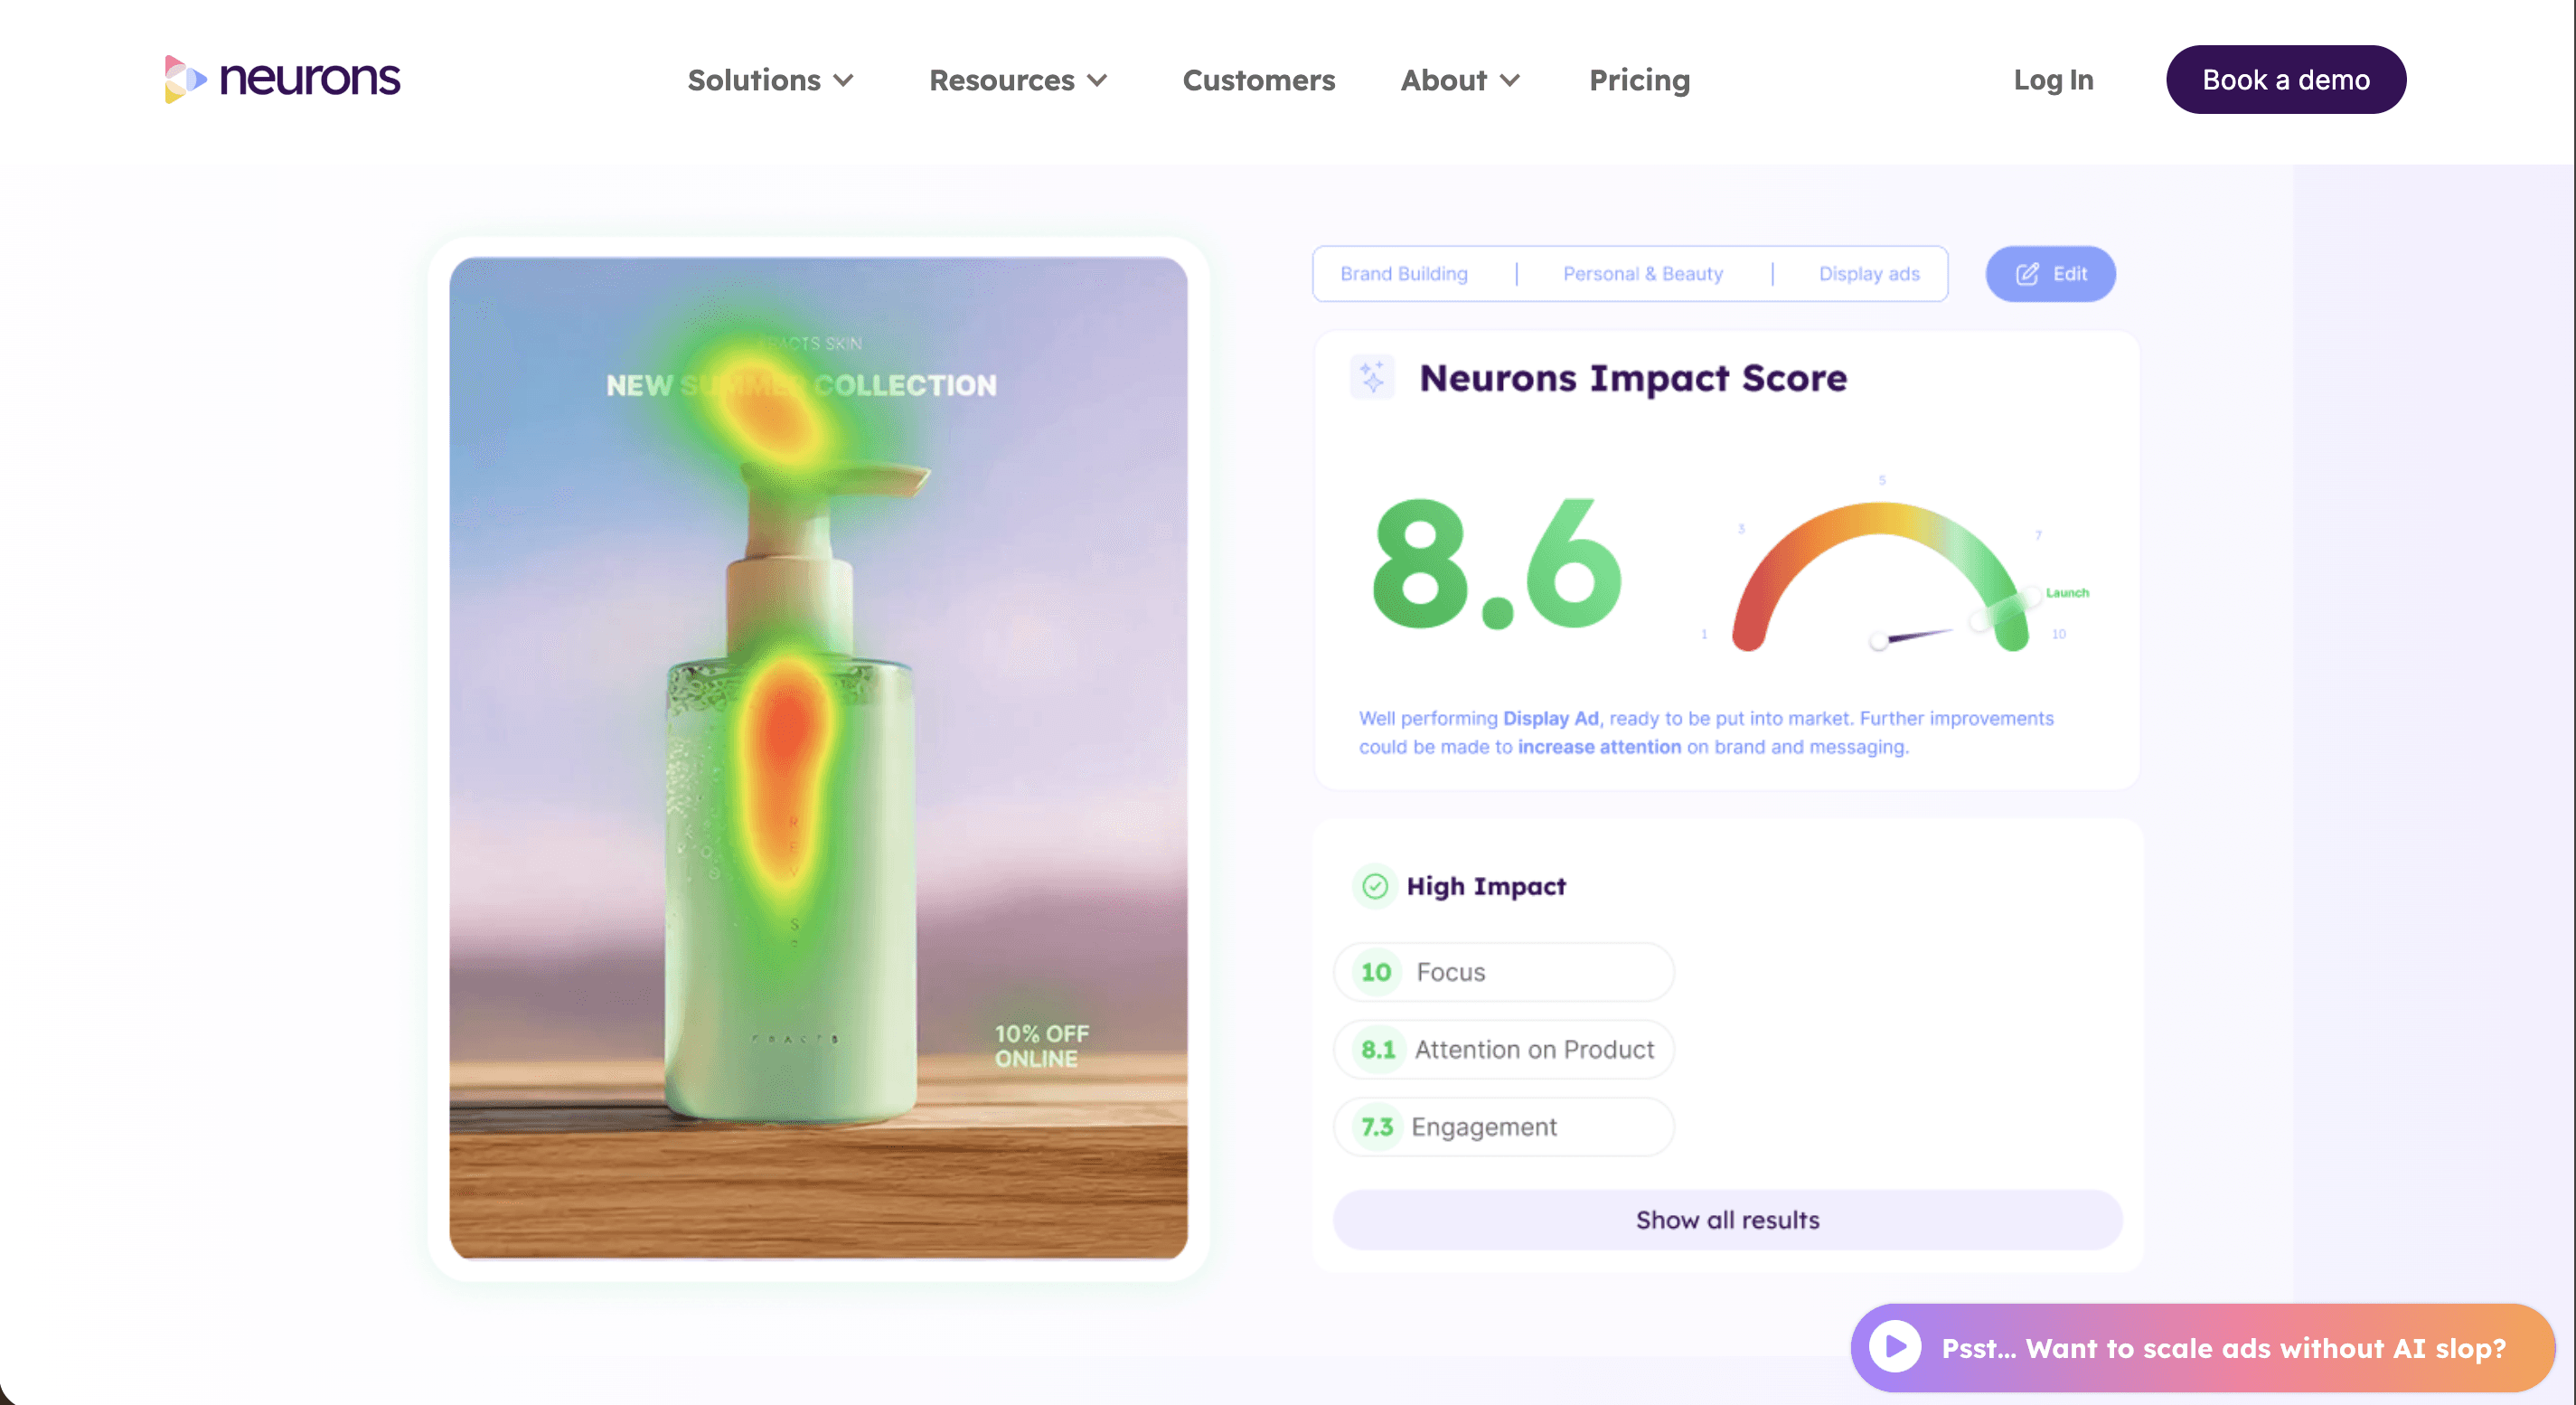The height and width of the screenshot is (1405, 2576).
Task: Click the sparkle icon beside Neurons Impact Score
Action: 1372,377
